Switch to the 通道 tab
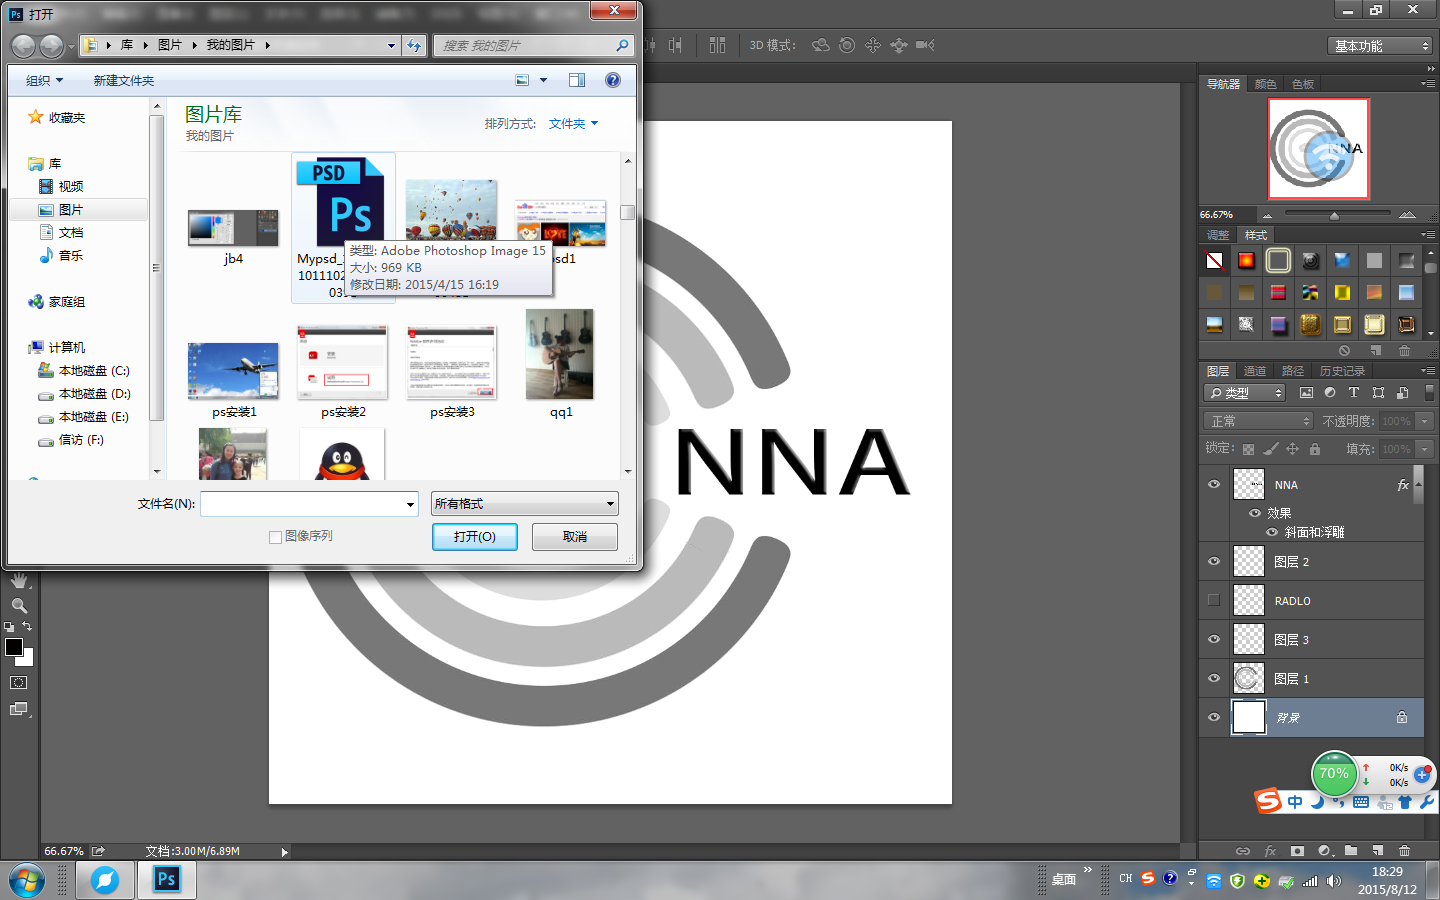The image size is (1440, 900). (1255, 371)
